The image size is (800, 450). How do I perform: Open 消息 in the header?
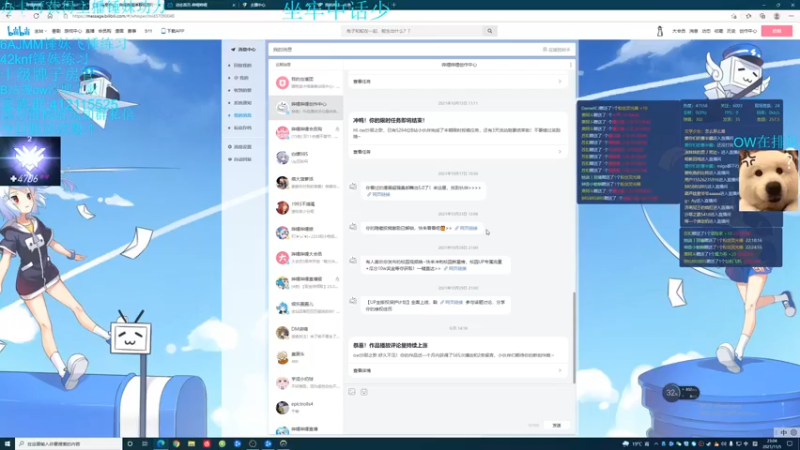(693, 31)
